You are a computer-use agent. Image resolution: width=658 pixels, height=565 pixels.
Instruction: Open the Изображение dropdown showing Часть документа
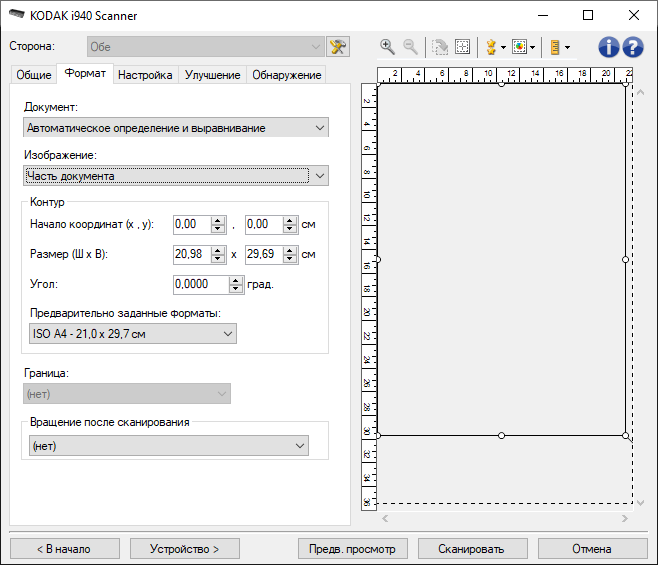coord(175,176)
